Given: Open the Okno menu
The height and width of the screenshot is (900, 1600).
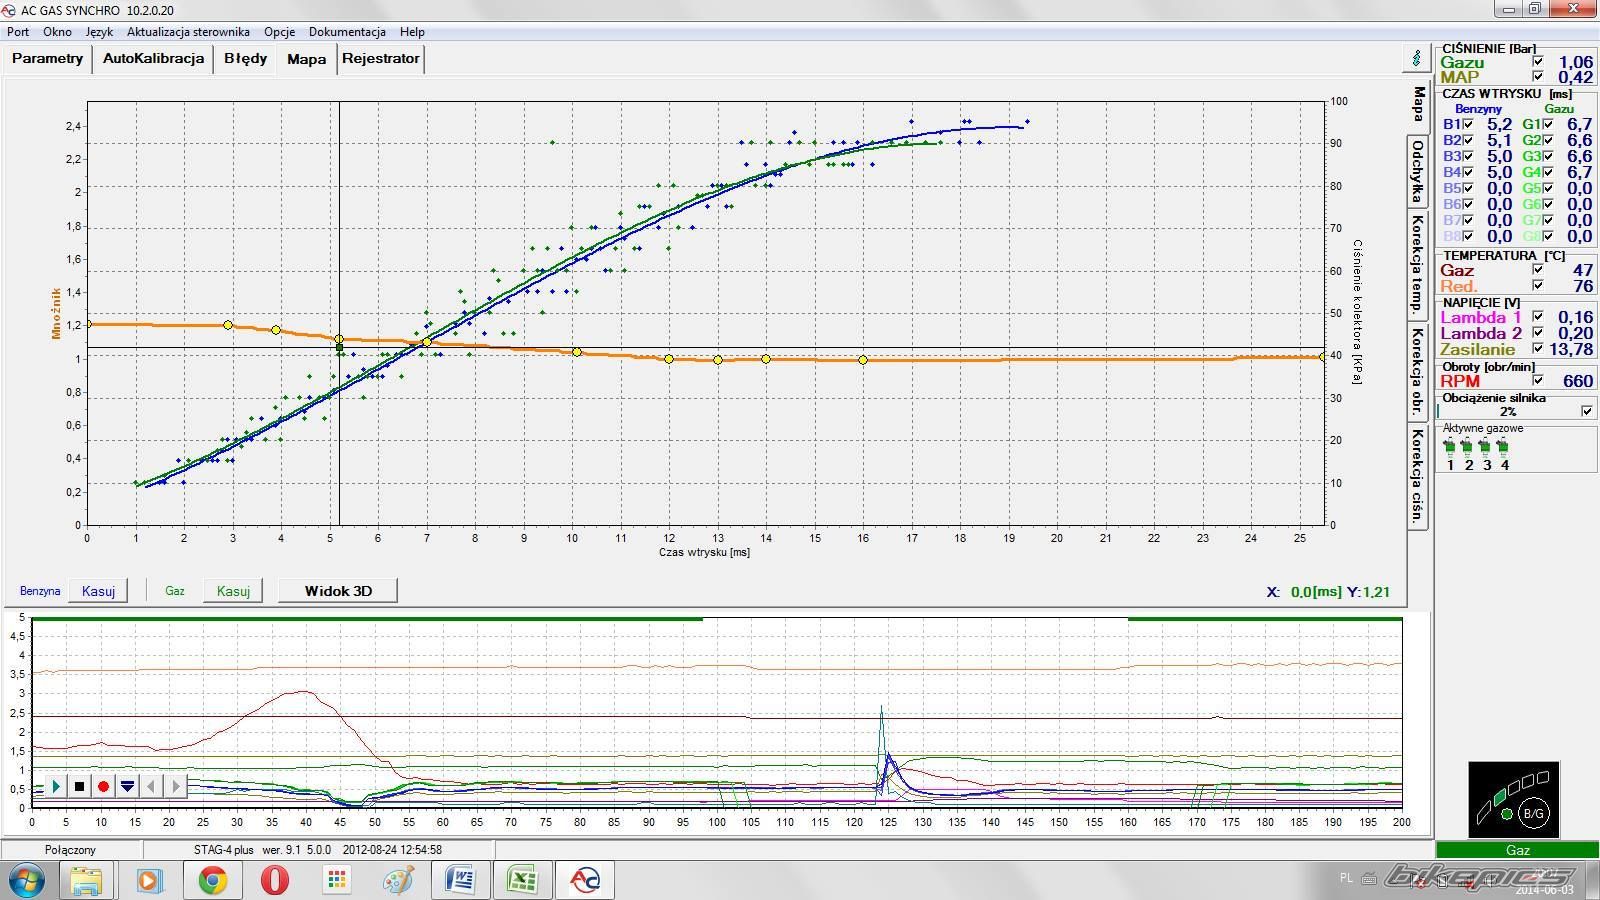Looking at the screenshot, I should pos(57,32).
